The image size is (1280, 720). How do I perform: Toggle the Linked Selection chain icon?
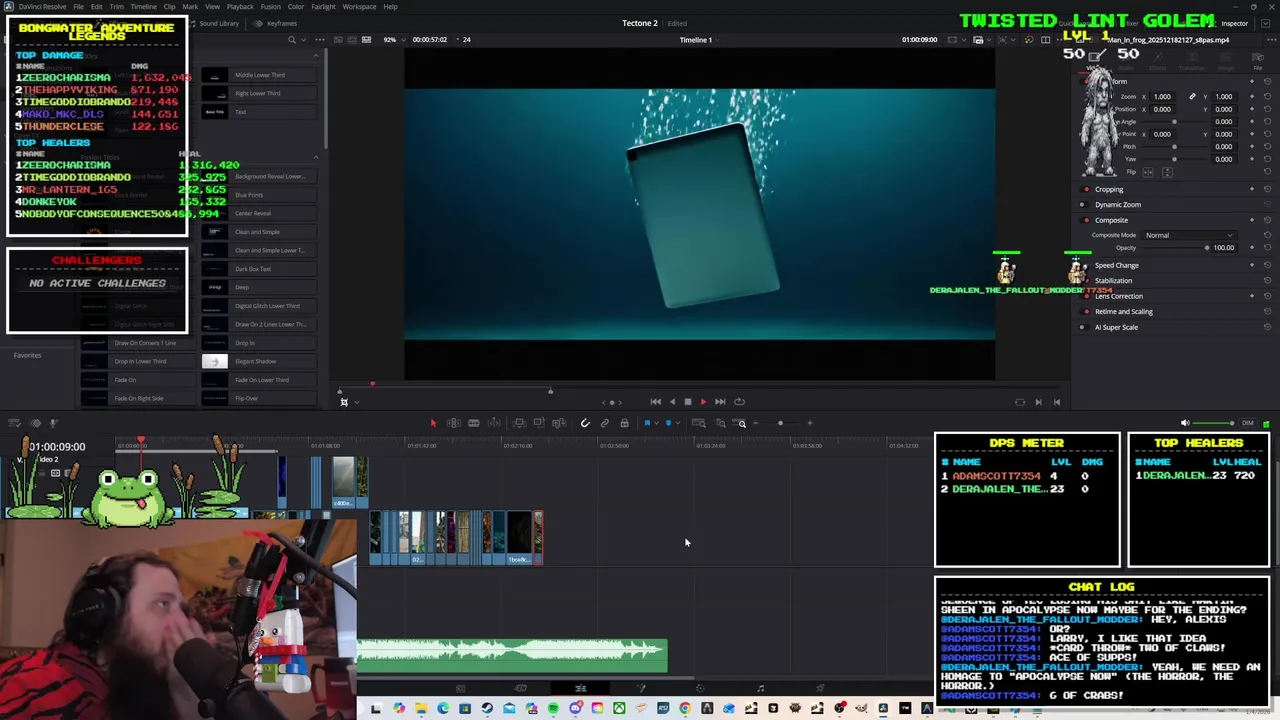point(605,423)
